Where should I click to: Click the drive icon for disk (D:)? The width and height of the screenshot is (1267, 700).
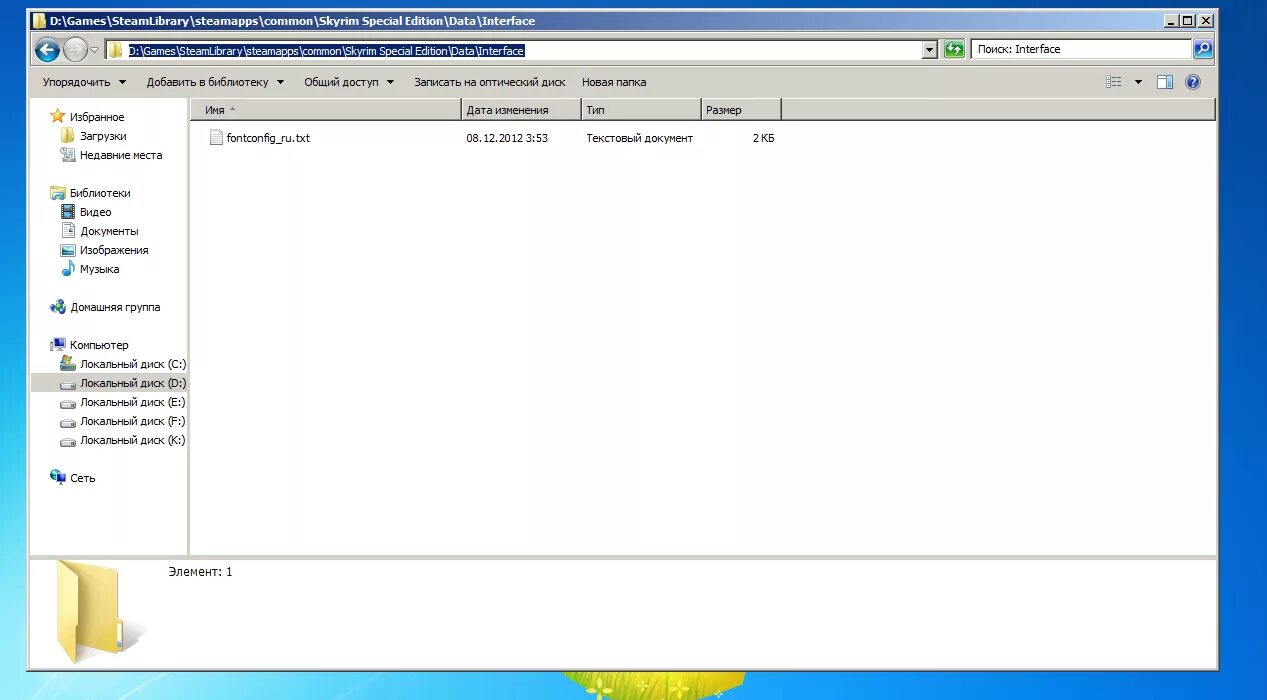tap(68, 384)
